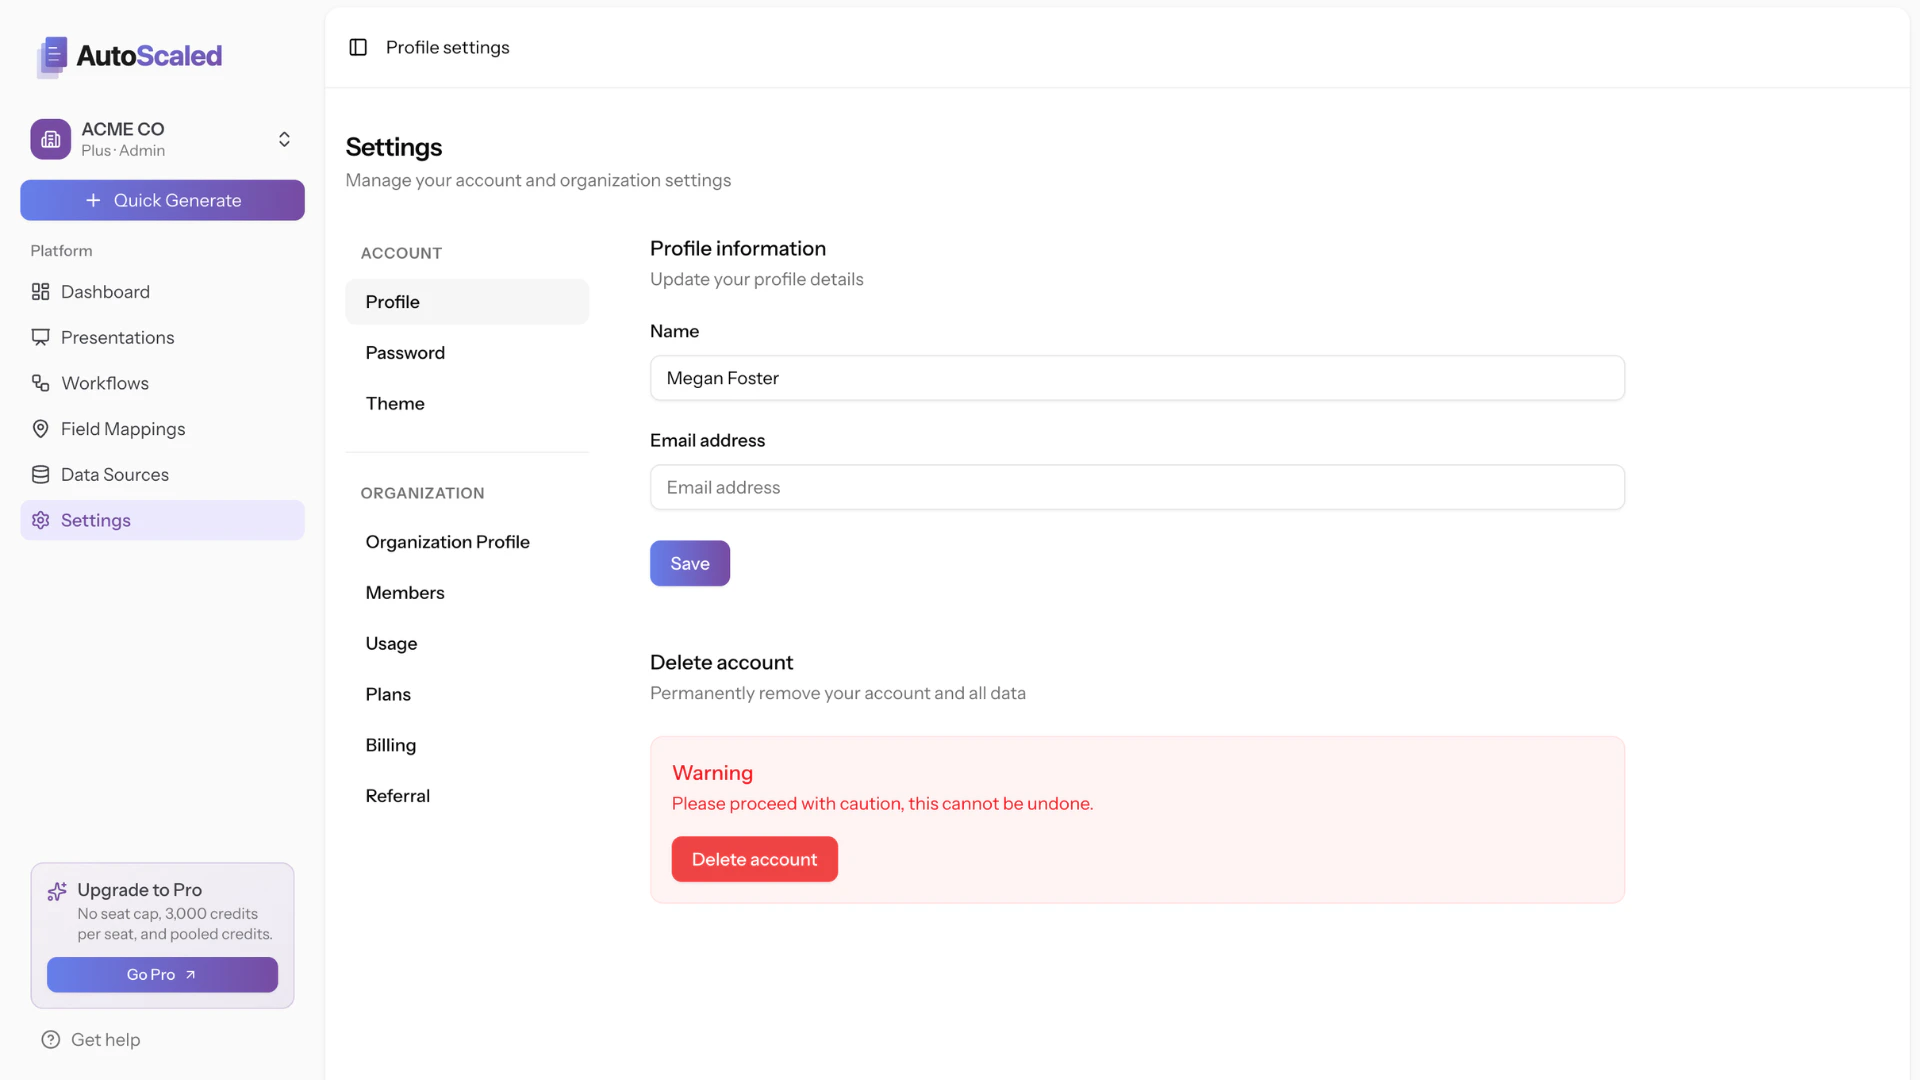Click the Settings gear icon
Image resolution: width=1920 pixels, height=1080 pixels.
point(40,520)
